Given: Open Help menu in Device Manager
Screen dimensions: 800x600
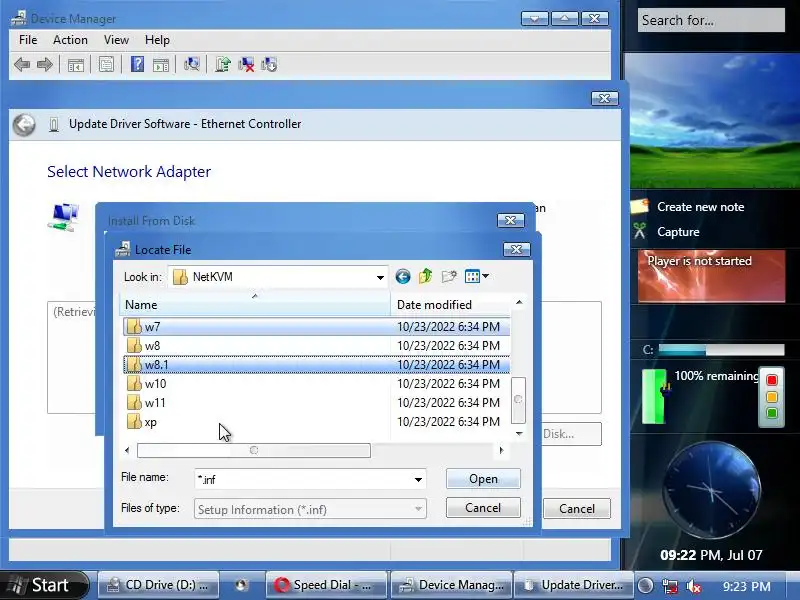Looking at the screenshot, I should pyautogui.click(x=157, y=40).
